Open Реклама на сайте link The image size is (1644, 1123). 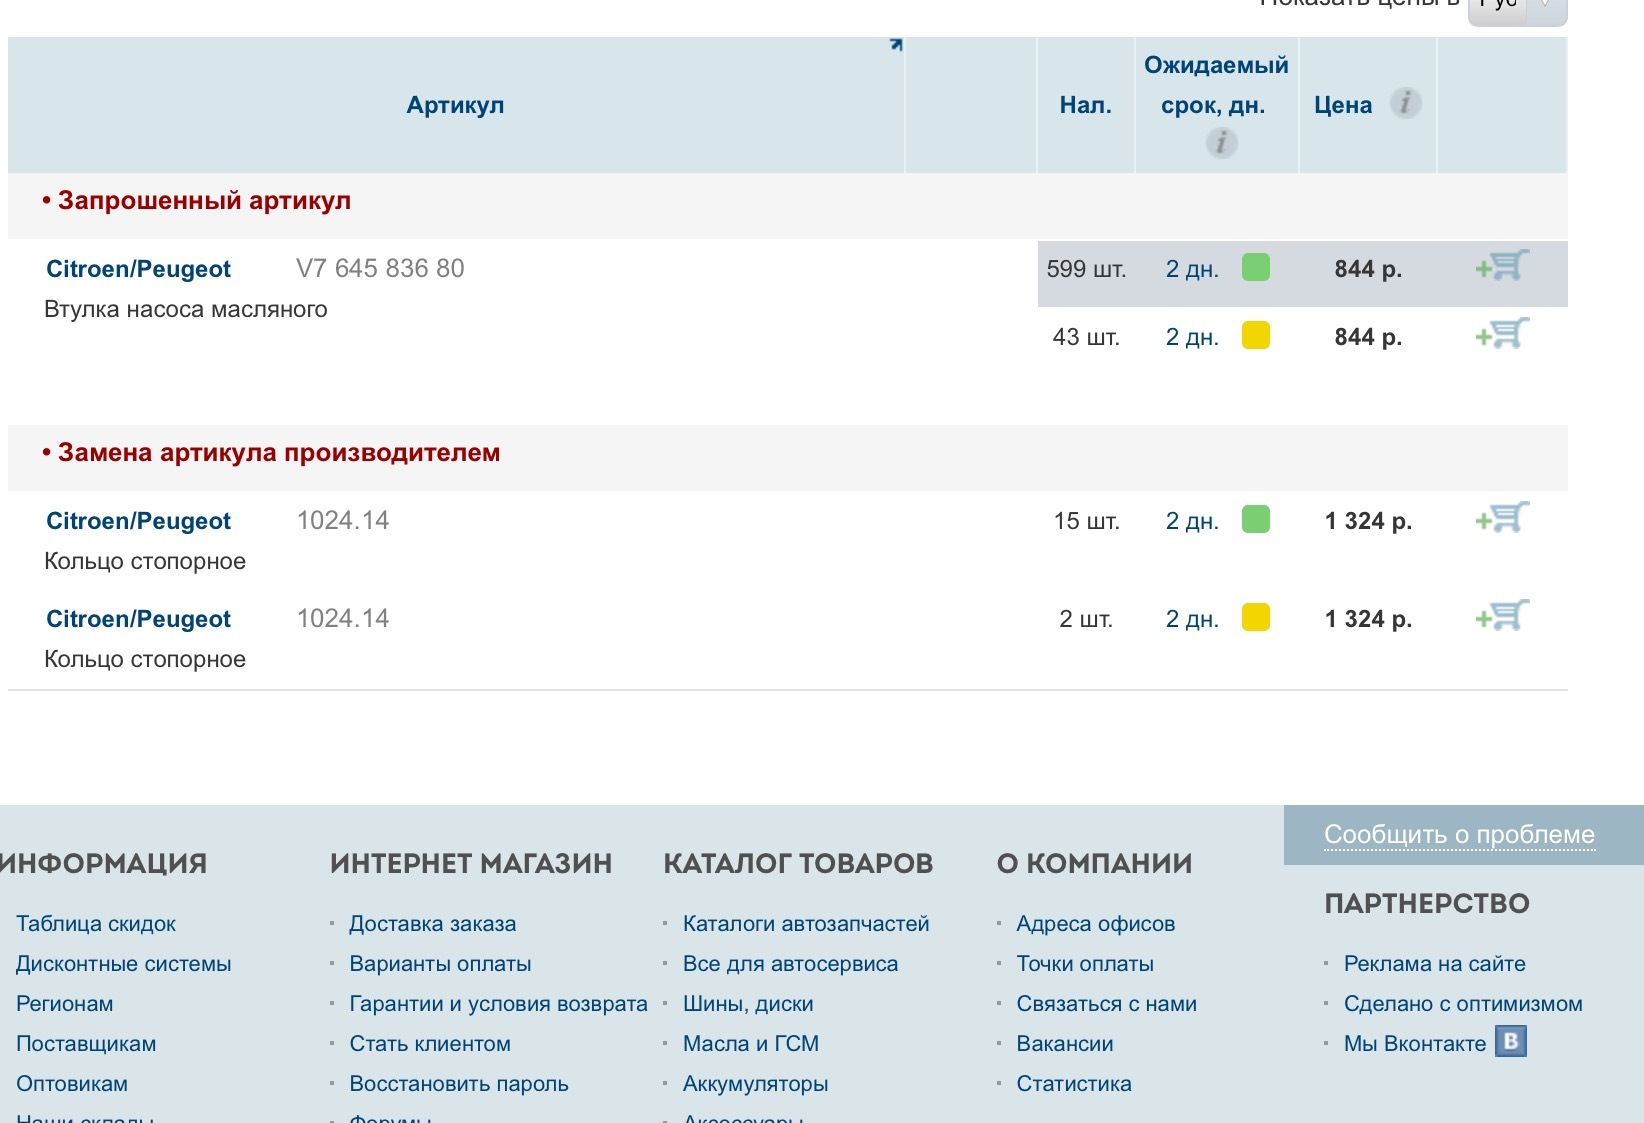tap(1435, 964)
